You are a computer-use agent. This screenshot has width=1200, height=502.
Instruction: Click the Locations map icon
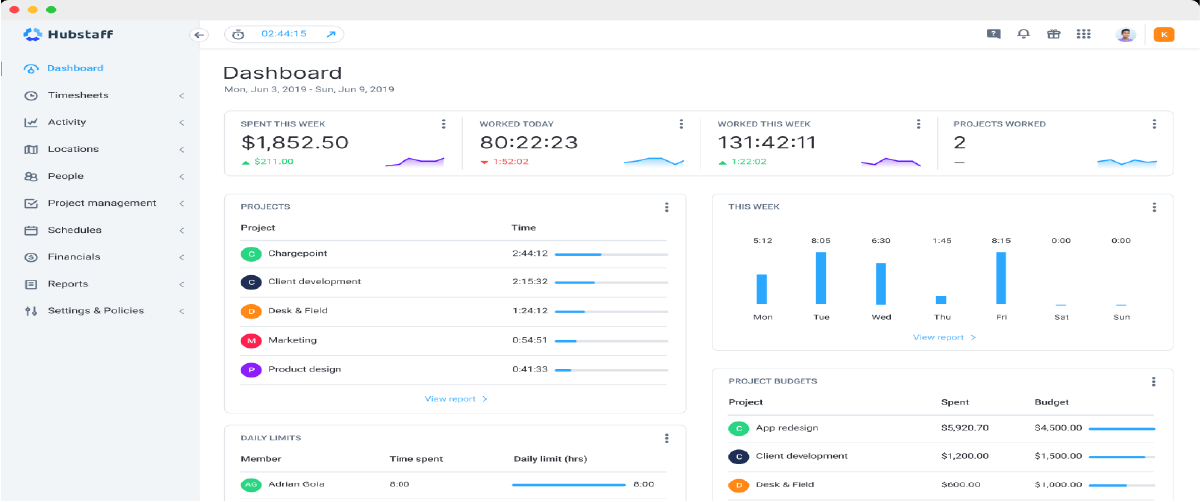pos(30,149)
